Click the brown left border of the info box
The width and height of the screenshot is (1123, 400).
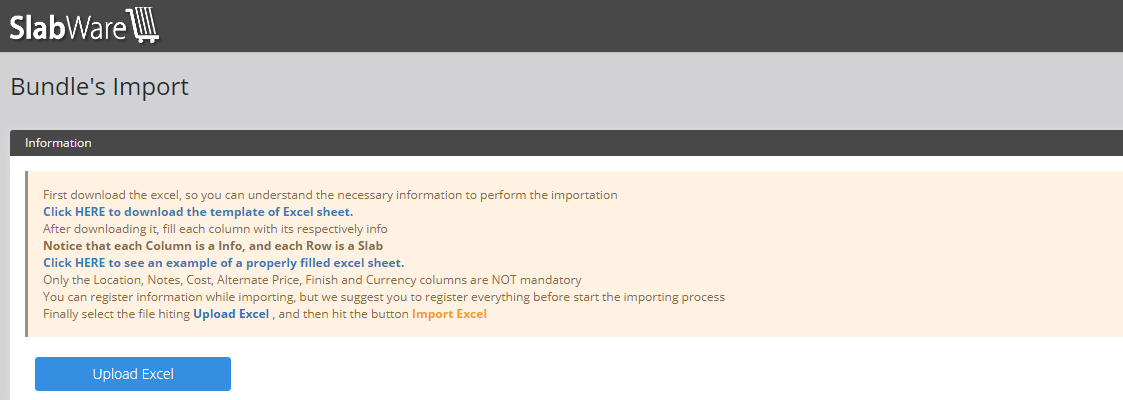point(27,254)
